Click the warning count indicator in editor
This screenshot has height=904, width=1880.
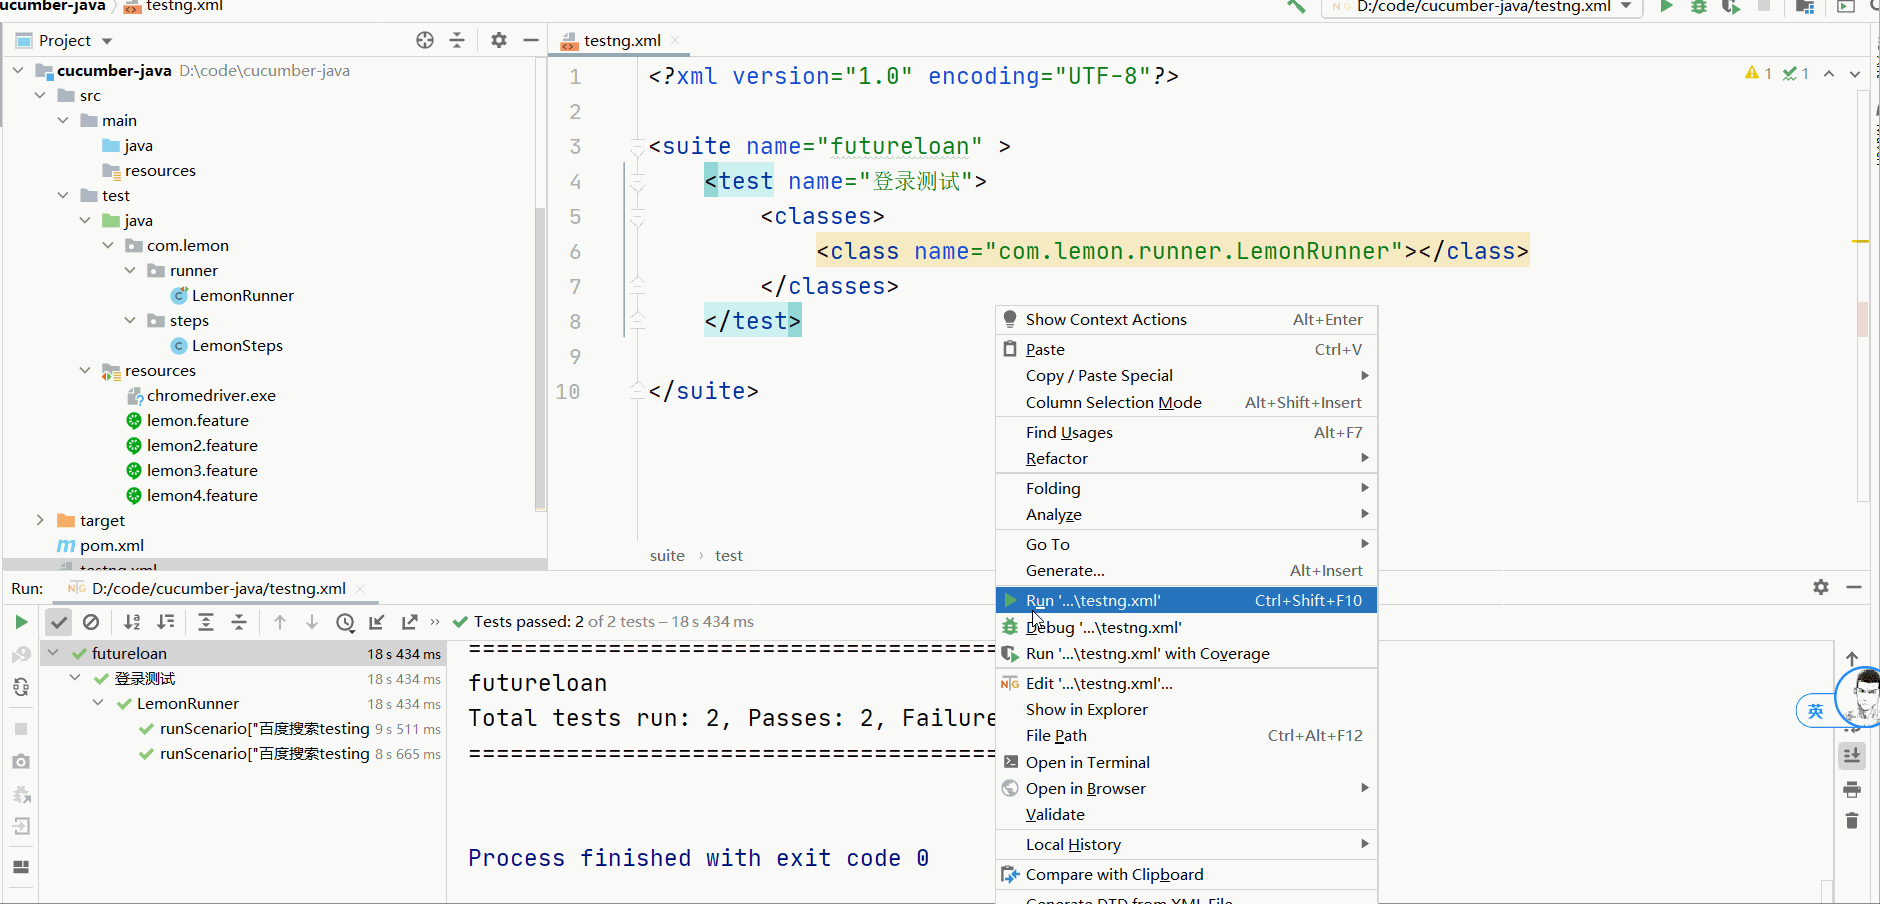tap(1758, 73)
